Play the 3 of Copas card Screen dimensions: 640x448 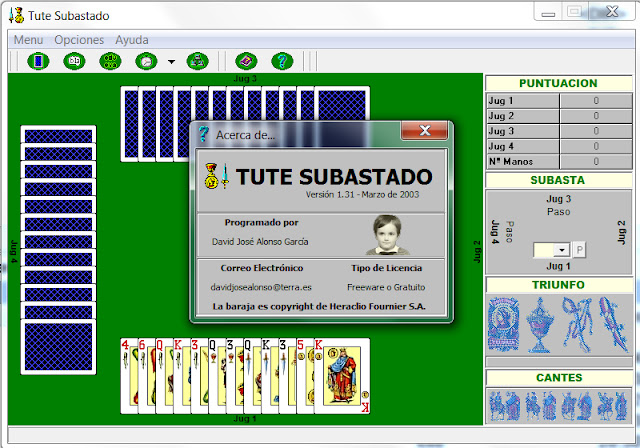(234, 376)
